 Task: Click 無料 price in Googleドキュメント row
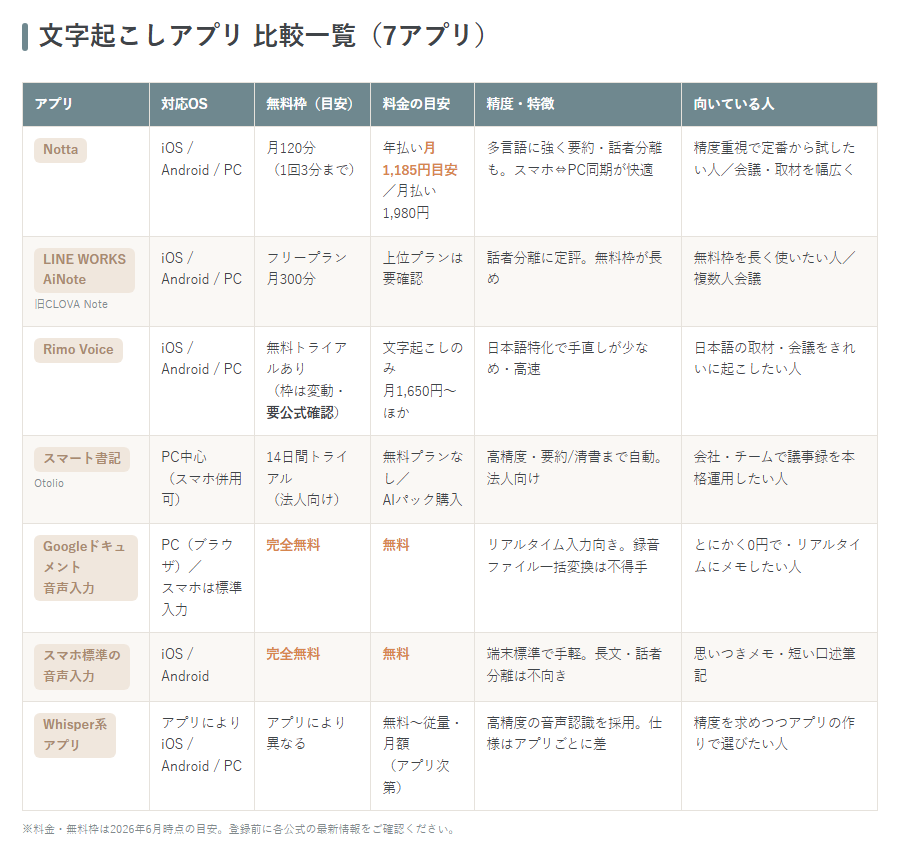[x=396, y=545]
